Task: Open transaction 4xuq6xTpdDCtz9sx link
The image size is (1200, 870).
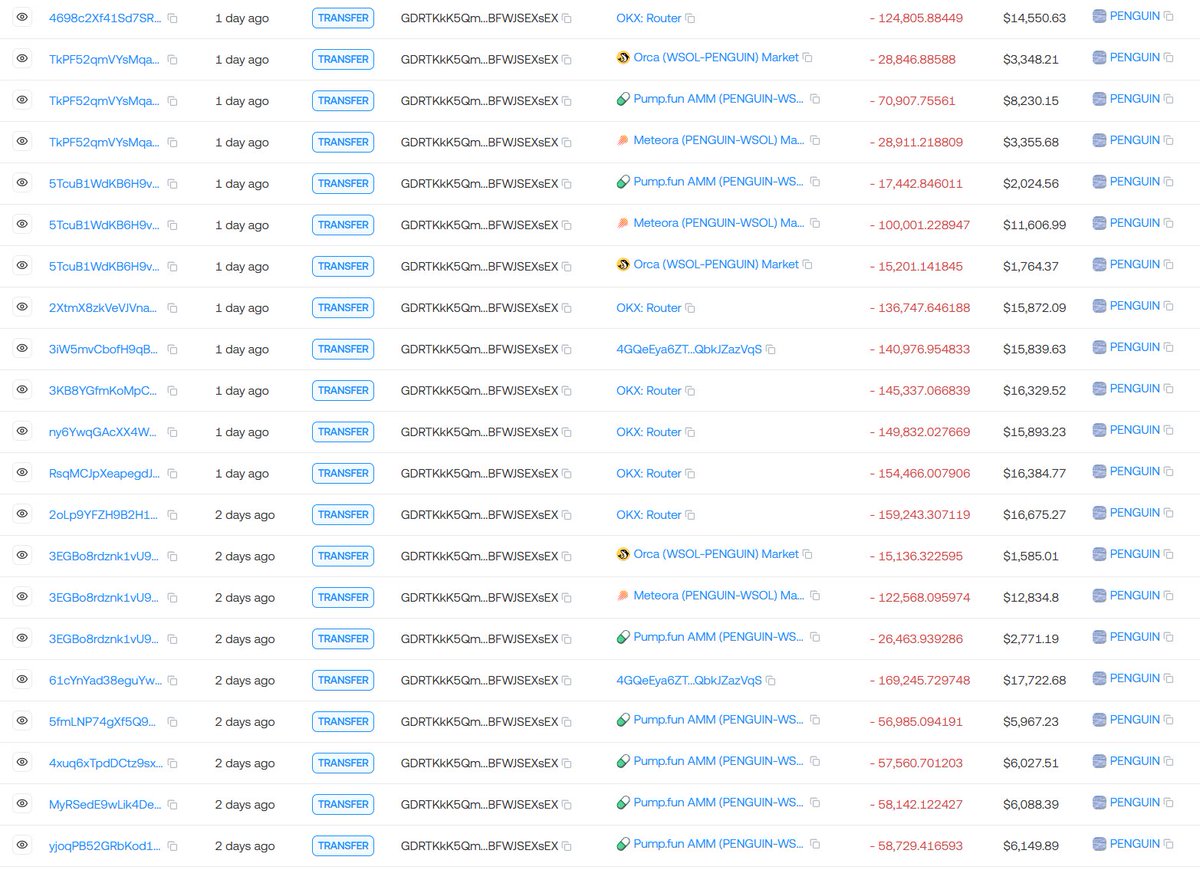Action: pos(106,763)
